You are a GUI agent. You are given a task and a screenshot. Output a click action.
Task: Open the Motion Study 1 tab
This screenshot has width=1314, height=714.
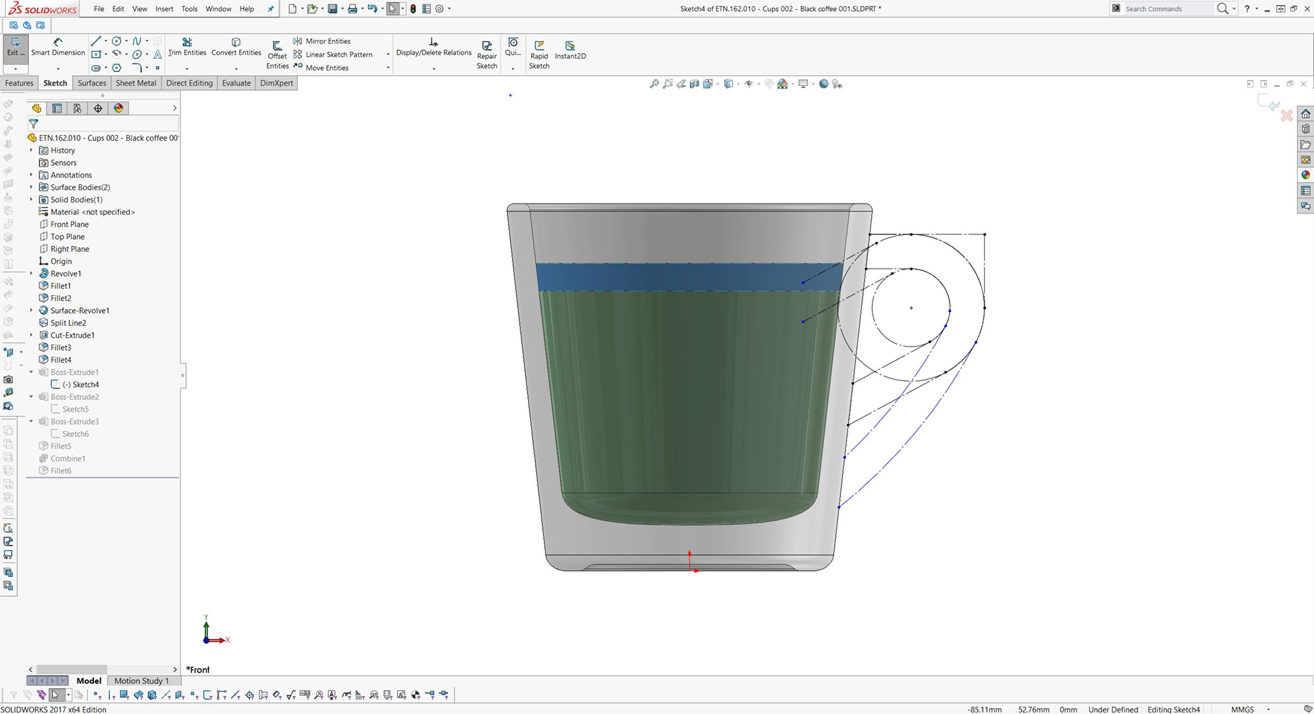[x=141, y=681]
